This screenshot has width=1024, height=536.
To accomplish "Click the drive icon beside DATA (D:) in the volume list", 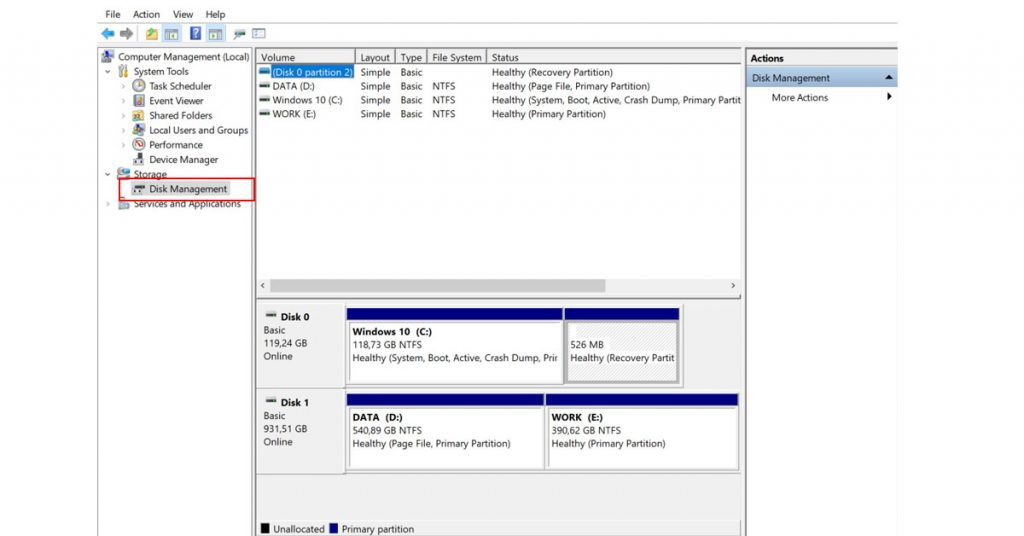I will pyautogui.click(x=264, y=86).
